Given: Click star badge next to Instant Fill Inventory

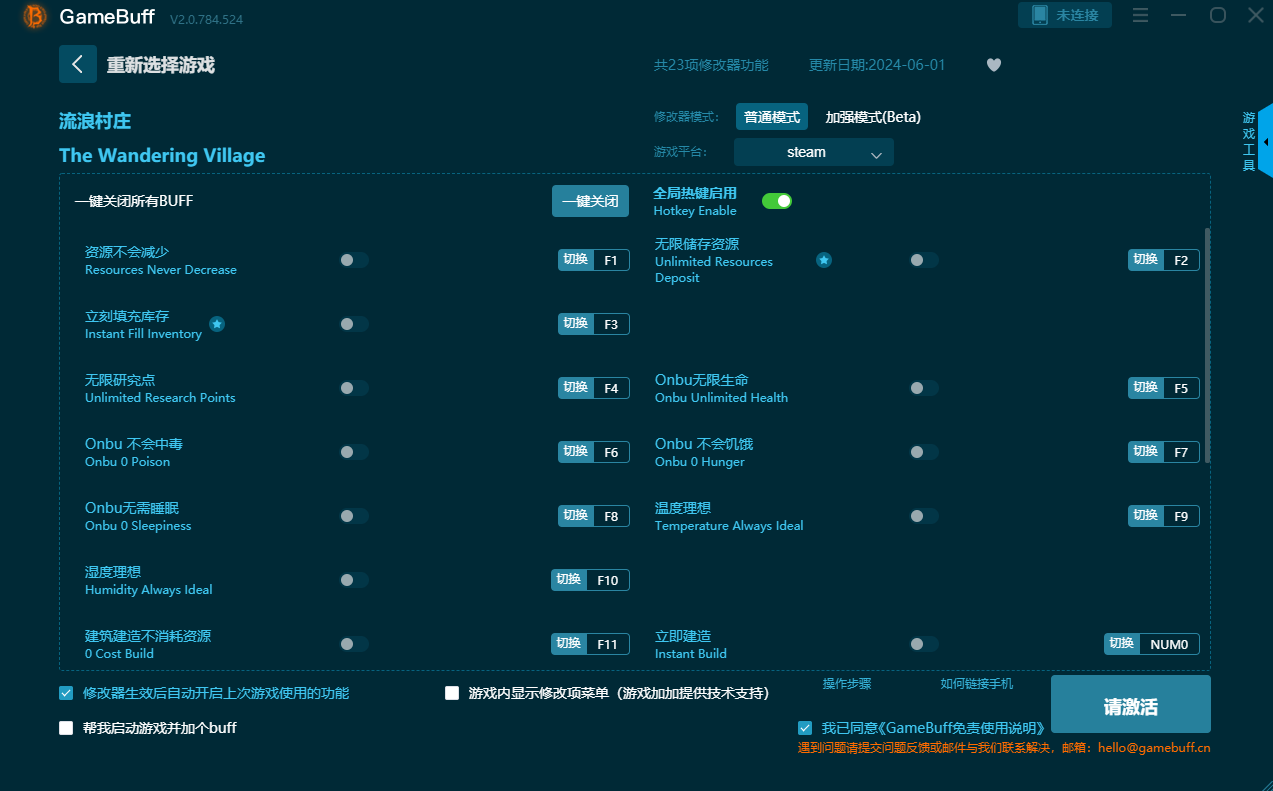Looking at the screenshot, I should tap(217, 324).
